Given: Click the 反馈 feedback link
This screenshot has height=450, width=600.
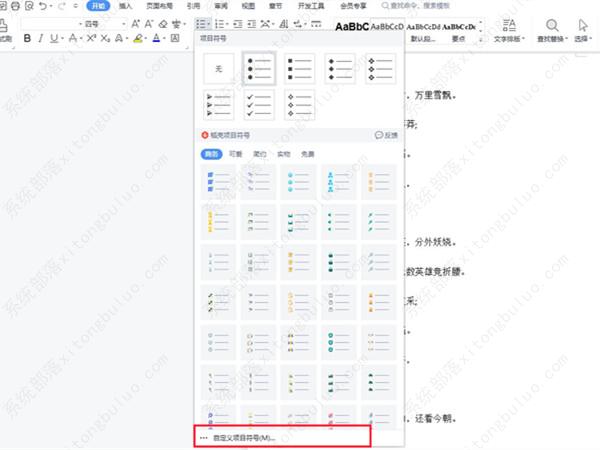Looking at the screenshot, I should click(x=386, y=134).
